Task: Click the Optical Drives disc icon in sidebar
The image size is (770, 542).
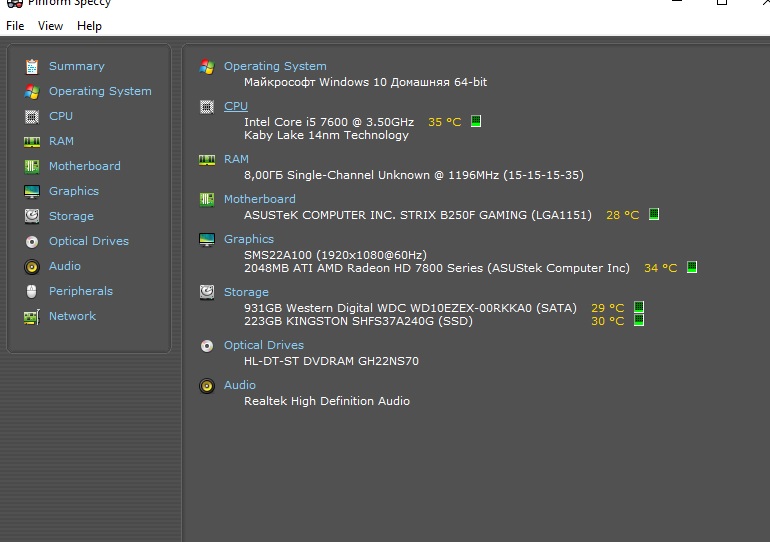Action: coord(32,242)
